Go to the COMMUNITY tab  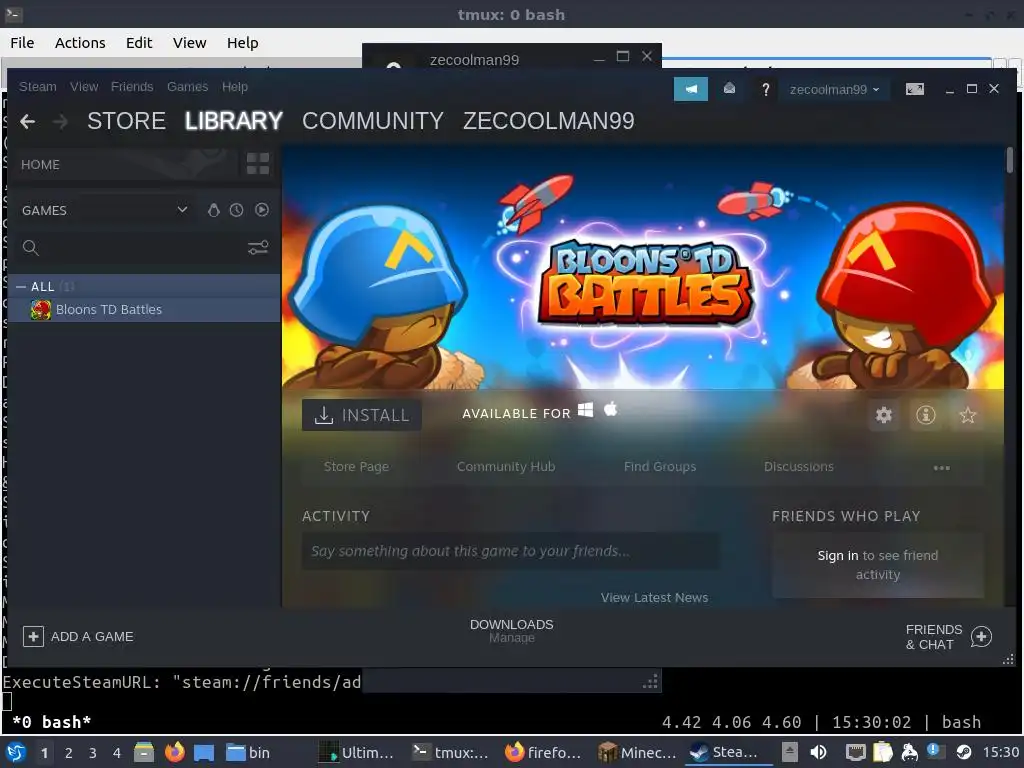click(x=373, y=121)
